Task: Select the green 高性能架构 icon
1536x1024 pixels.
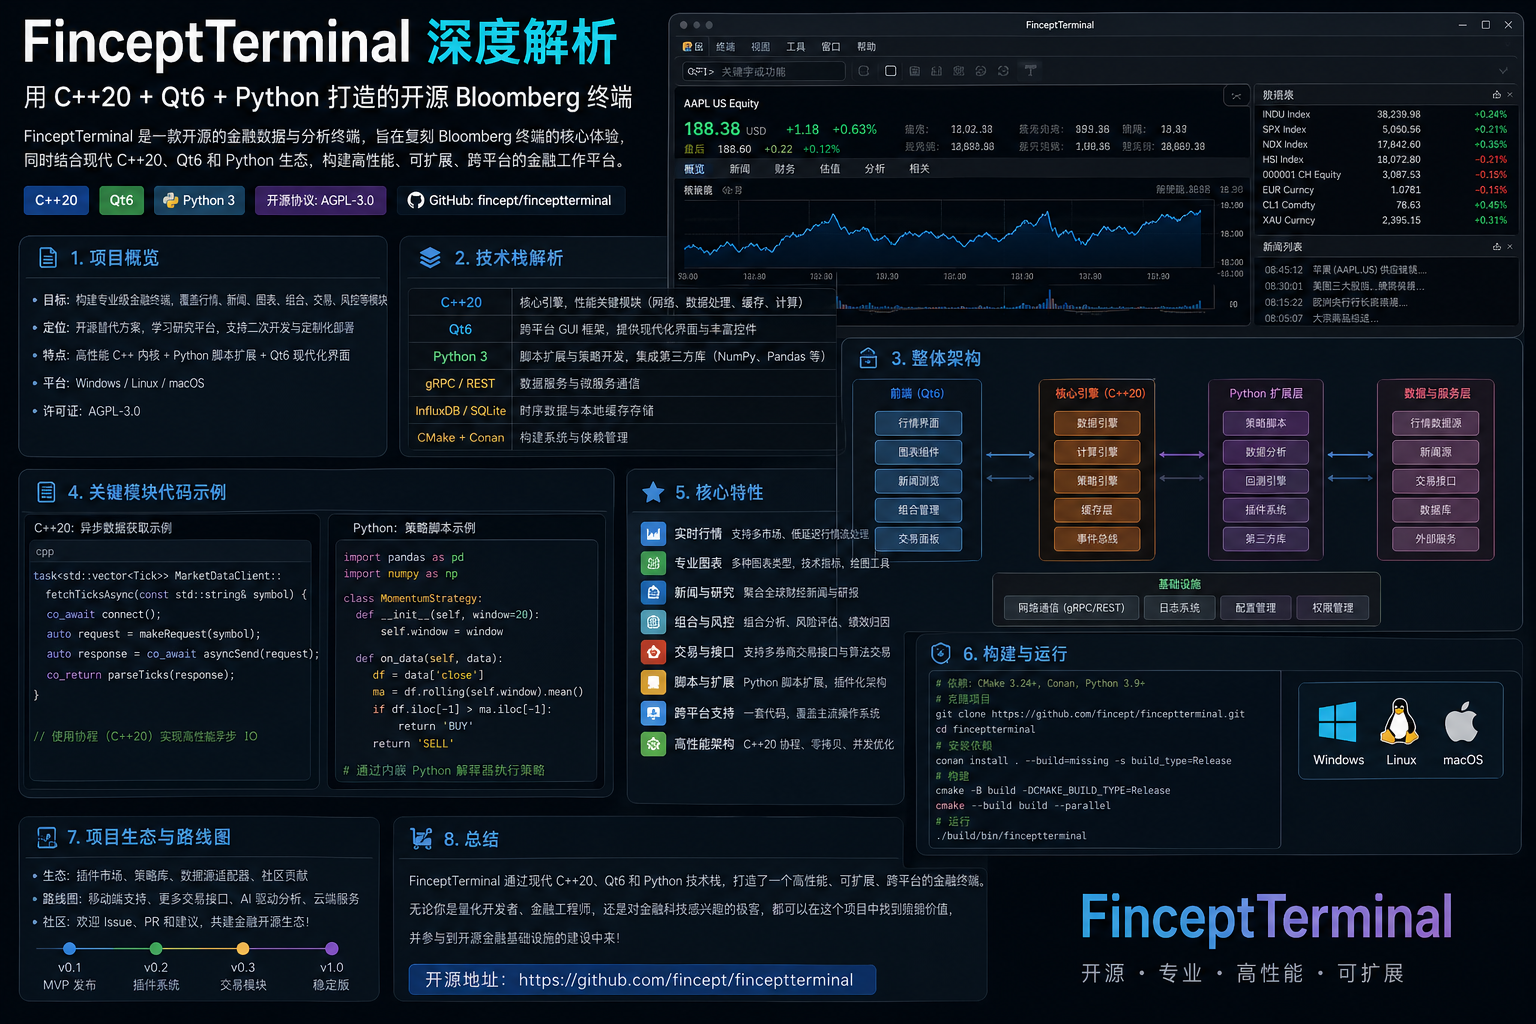Action: (x=653, y=744)
